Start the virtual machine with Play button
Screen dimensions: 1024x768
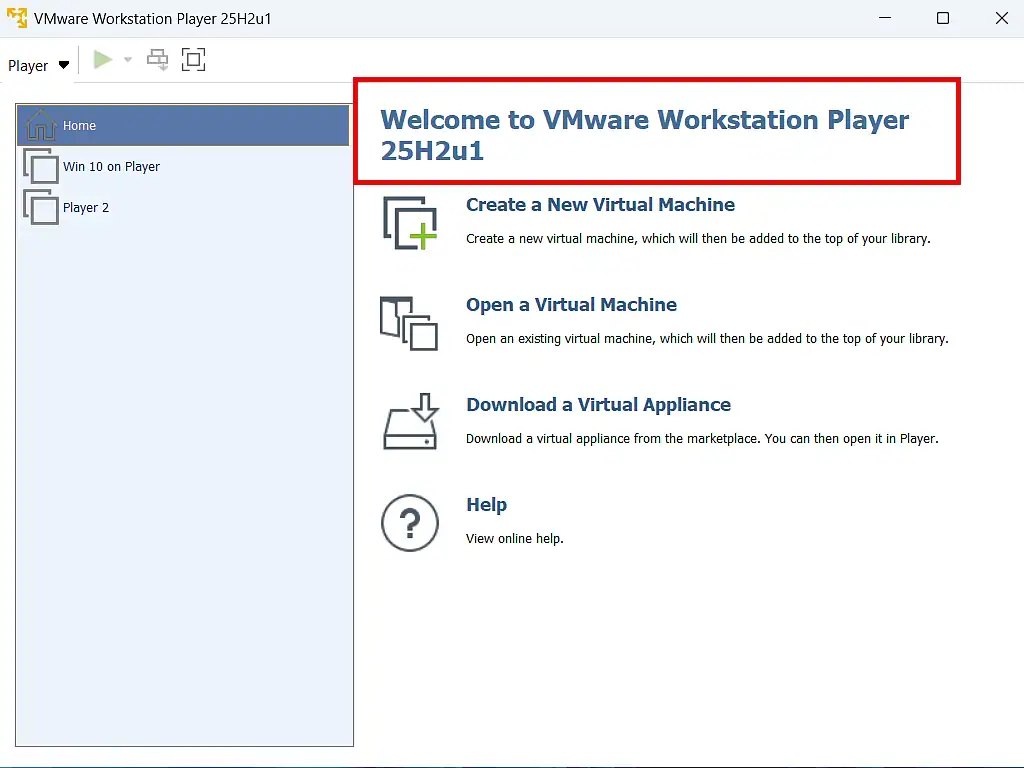101,59
